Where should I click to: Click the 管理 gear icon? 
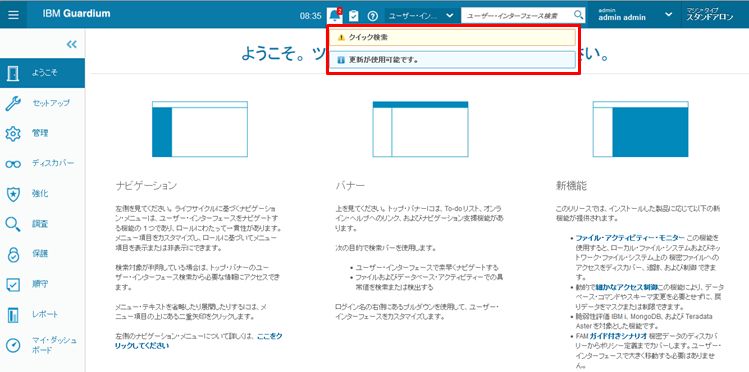(x=13, y=134)
